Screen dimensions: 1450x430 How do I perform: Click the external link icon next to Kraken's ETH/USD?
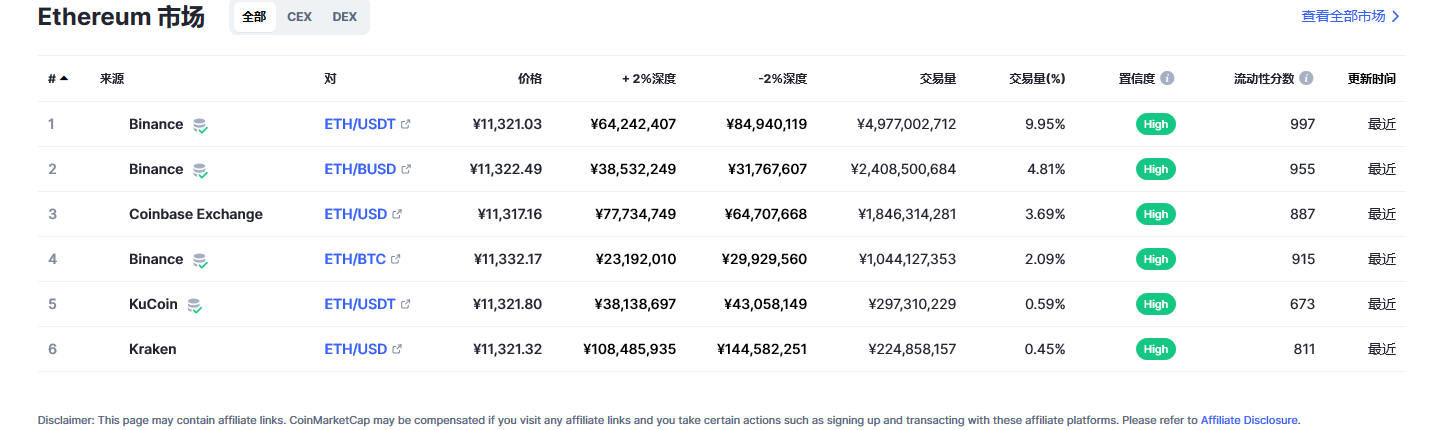(397, 350)
